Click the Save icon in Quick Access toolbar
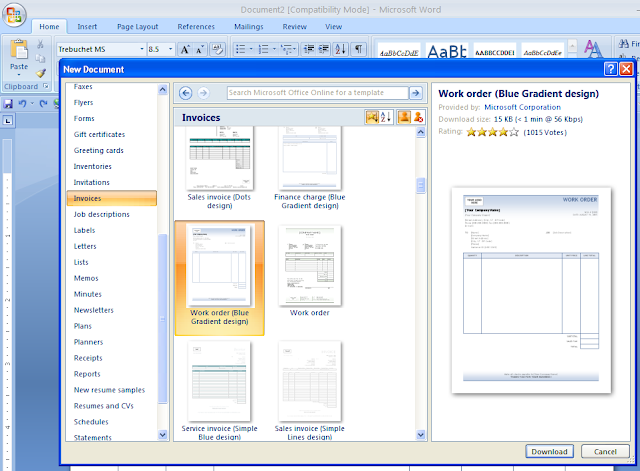 pos(8,104)
